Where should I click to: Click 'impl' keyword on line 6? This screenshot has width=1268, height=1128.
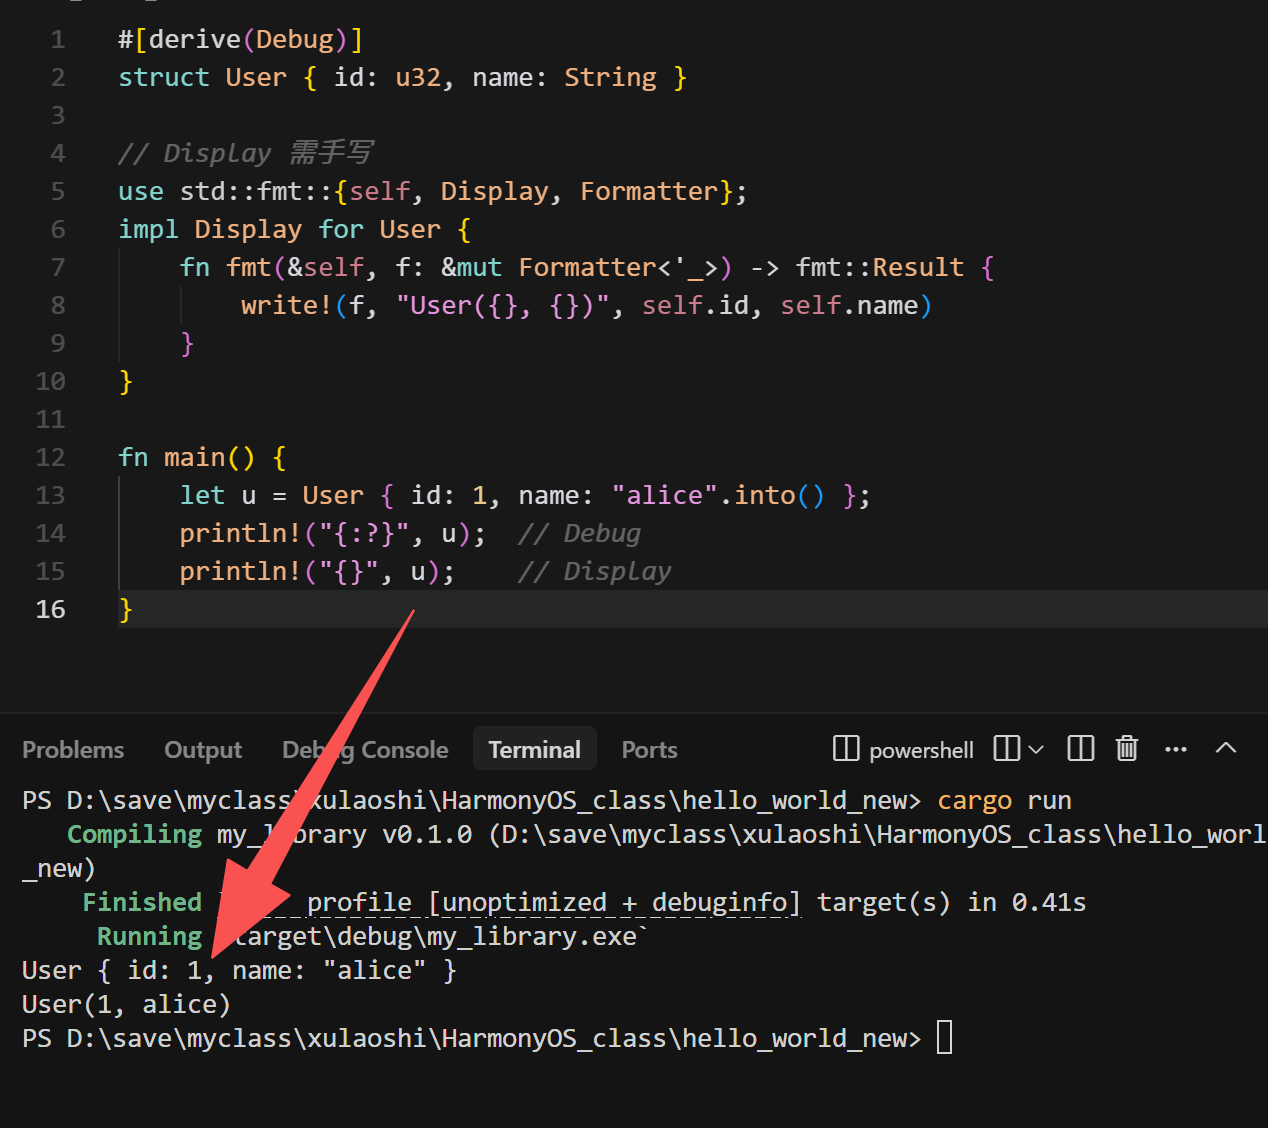[148, 229]
